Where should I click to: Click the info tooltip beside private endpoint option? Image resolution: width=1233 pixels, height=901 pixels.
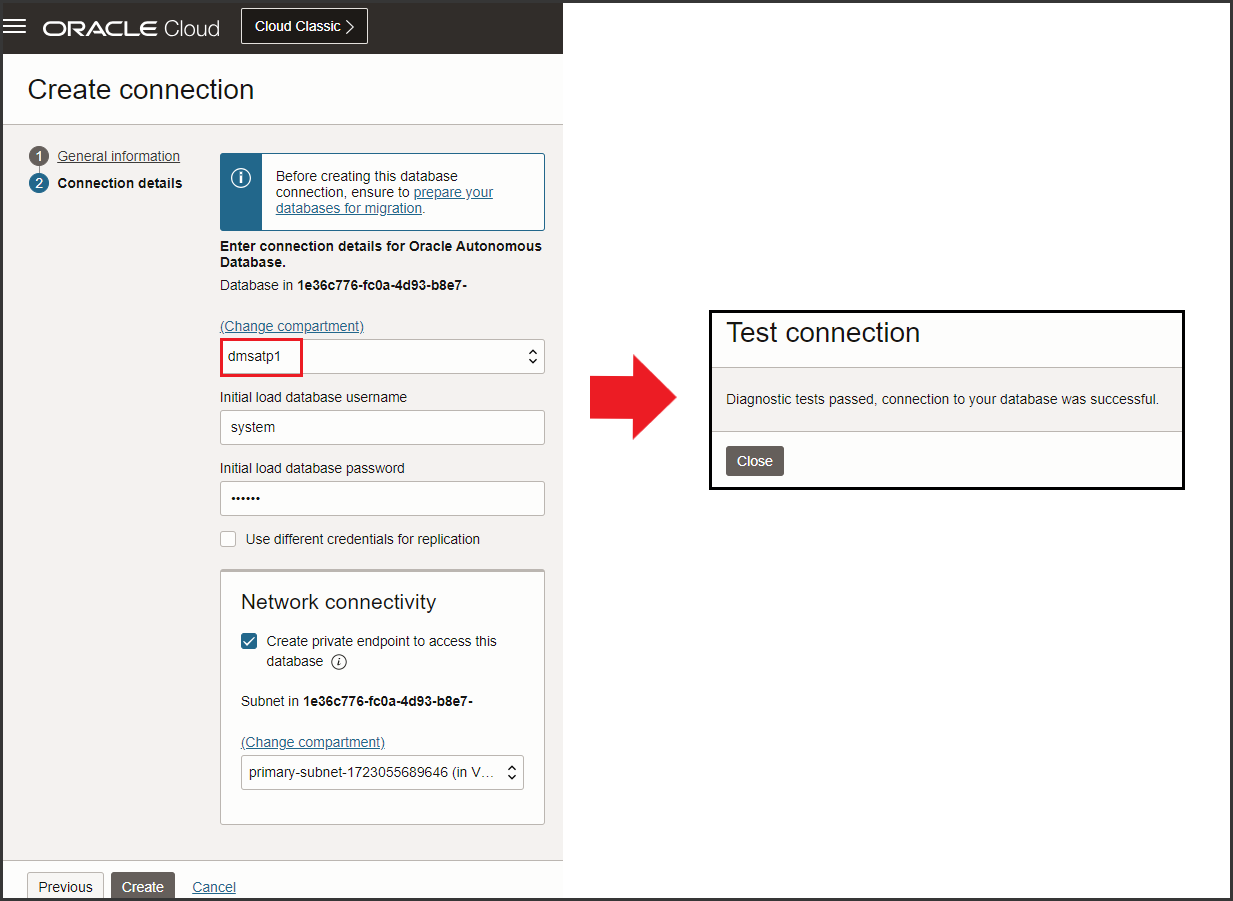(339, 662)
